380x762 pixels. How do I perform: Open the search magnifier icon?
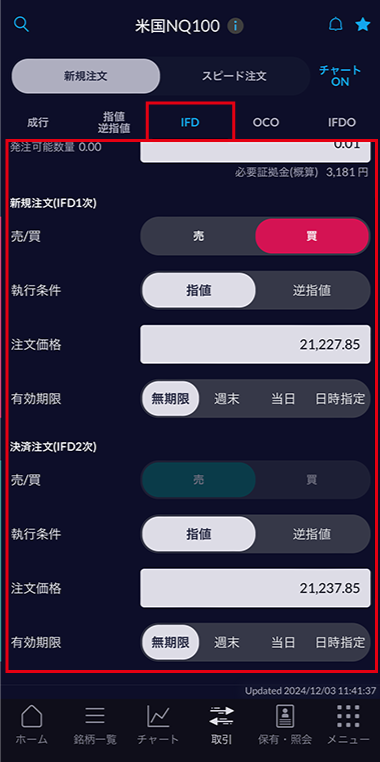(21, 24)
